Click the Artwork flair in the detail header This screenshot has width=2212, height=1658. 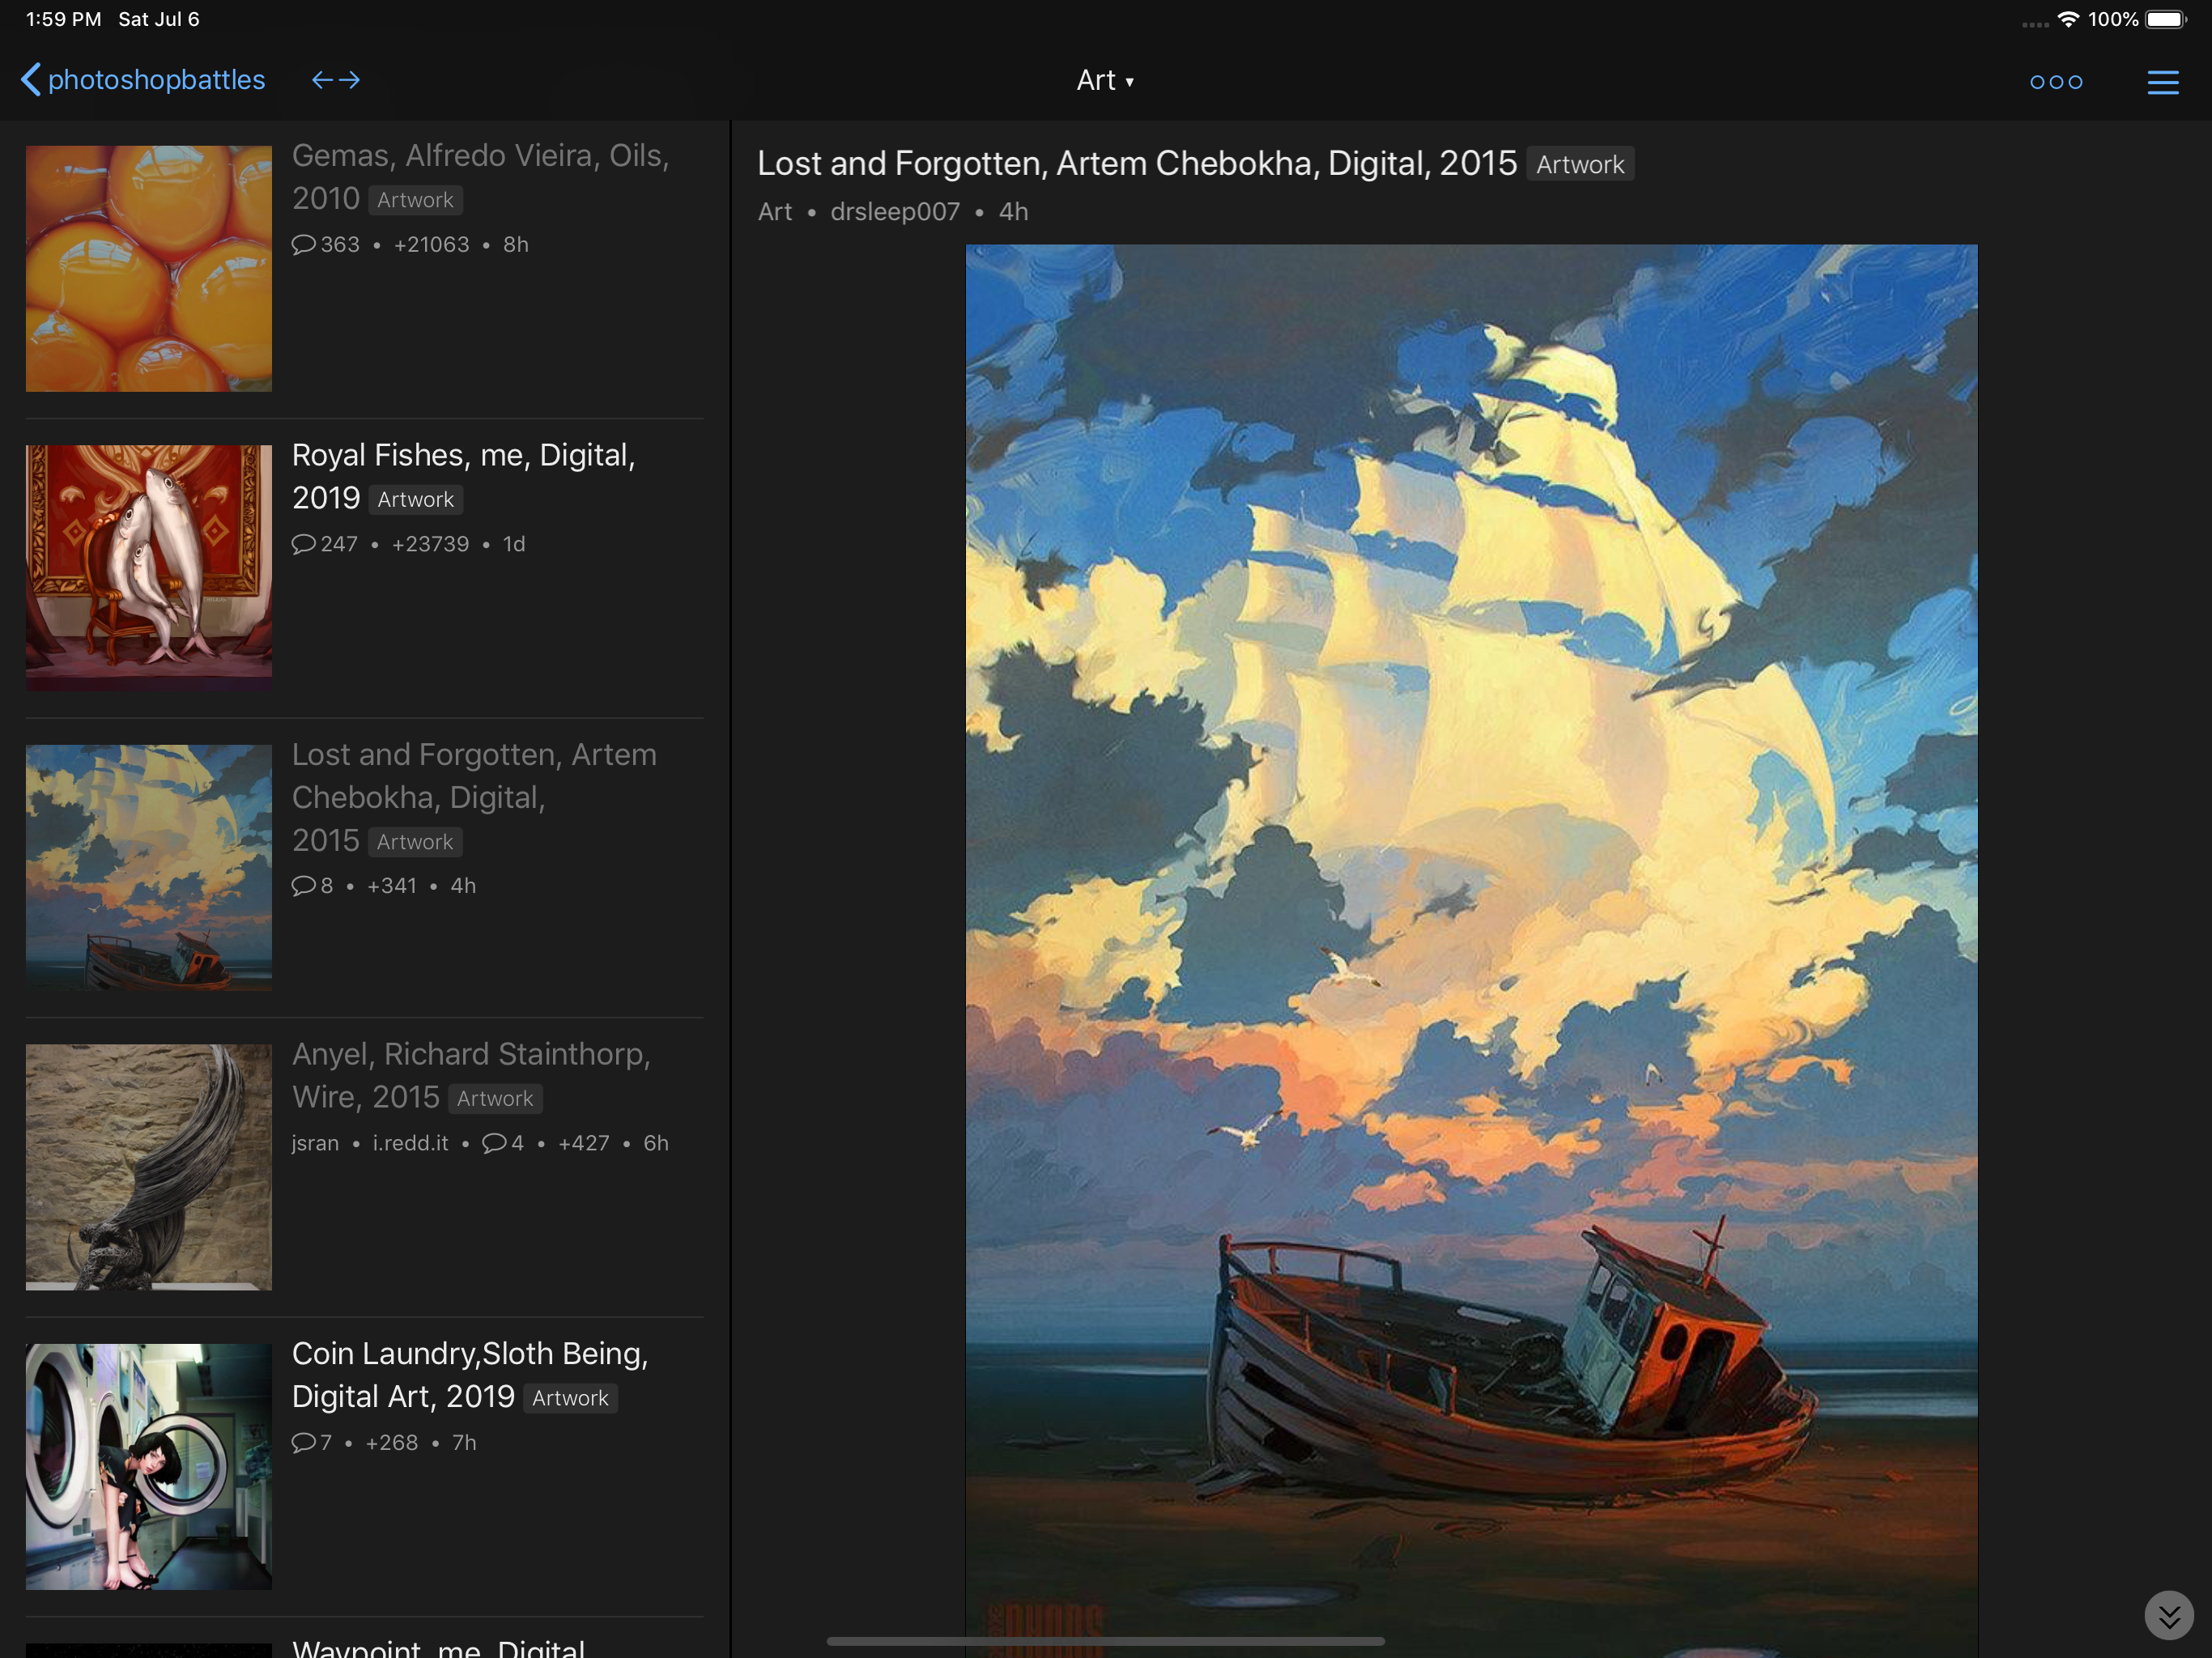tap(1580, 164)
